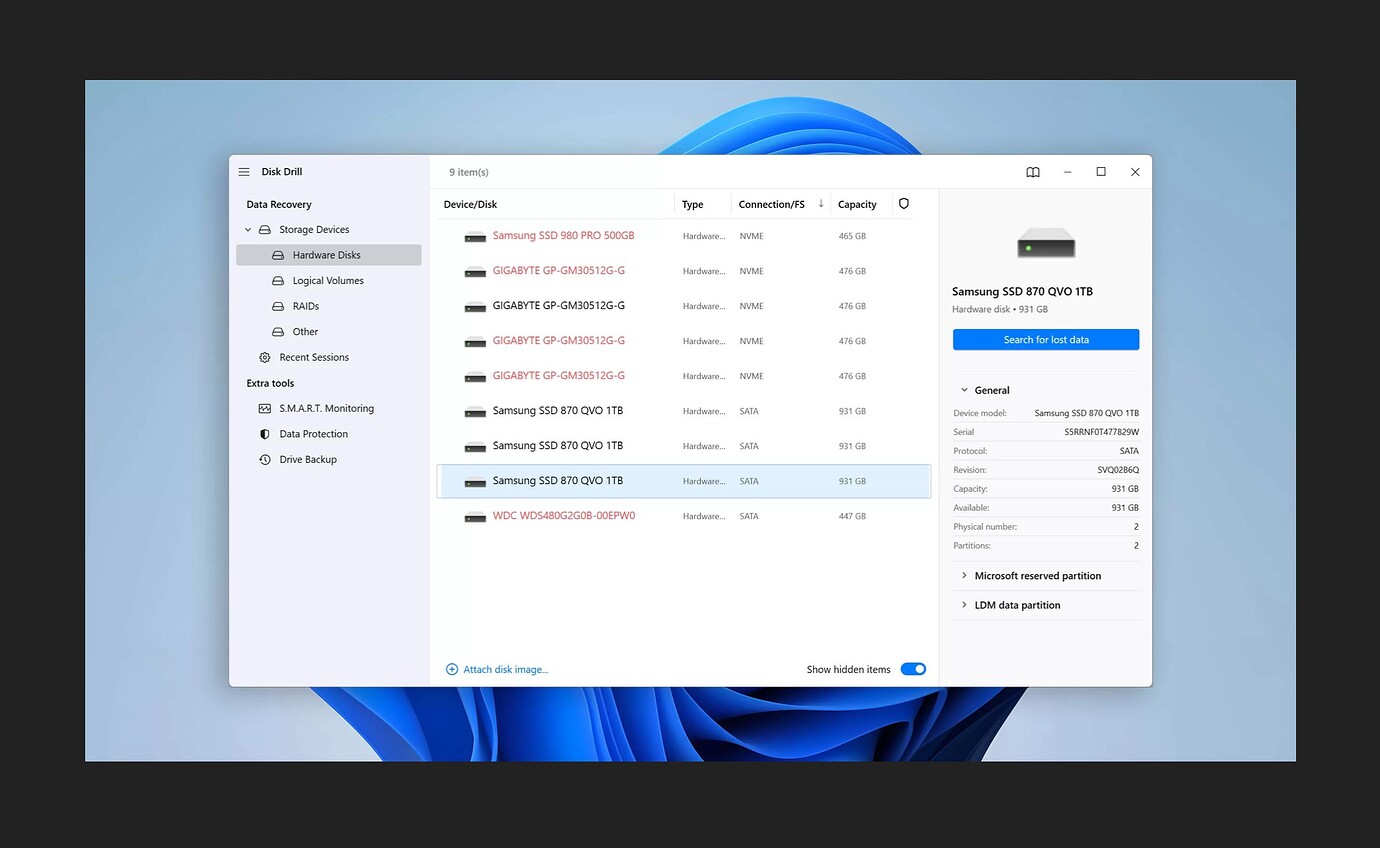1380x848 pixels.
Task: Collapse the General section
Action: click(x=964, y=391)
